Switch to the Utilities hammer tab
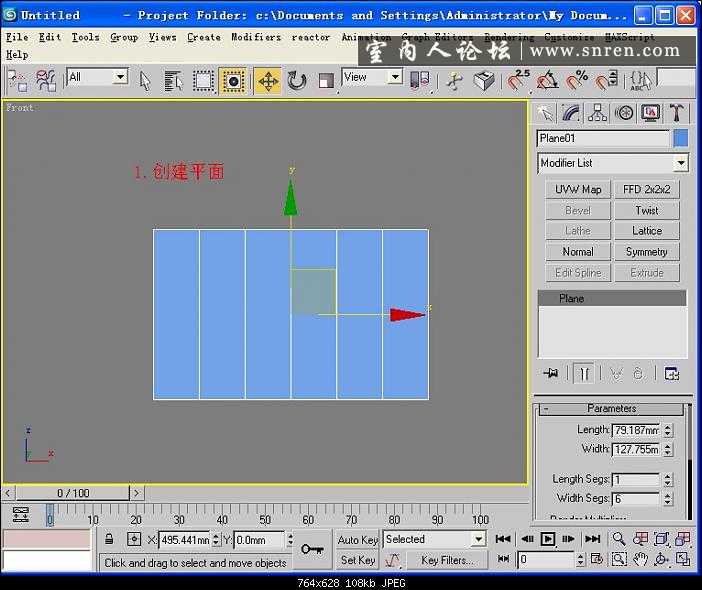The image size is (702, 590). click(x=676, y=113)
